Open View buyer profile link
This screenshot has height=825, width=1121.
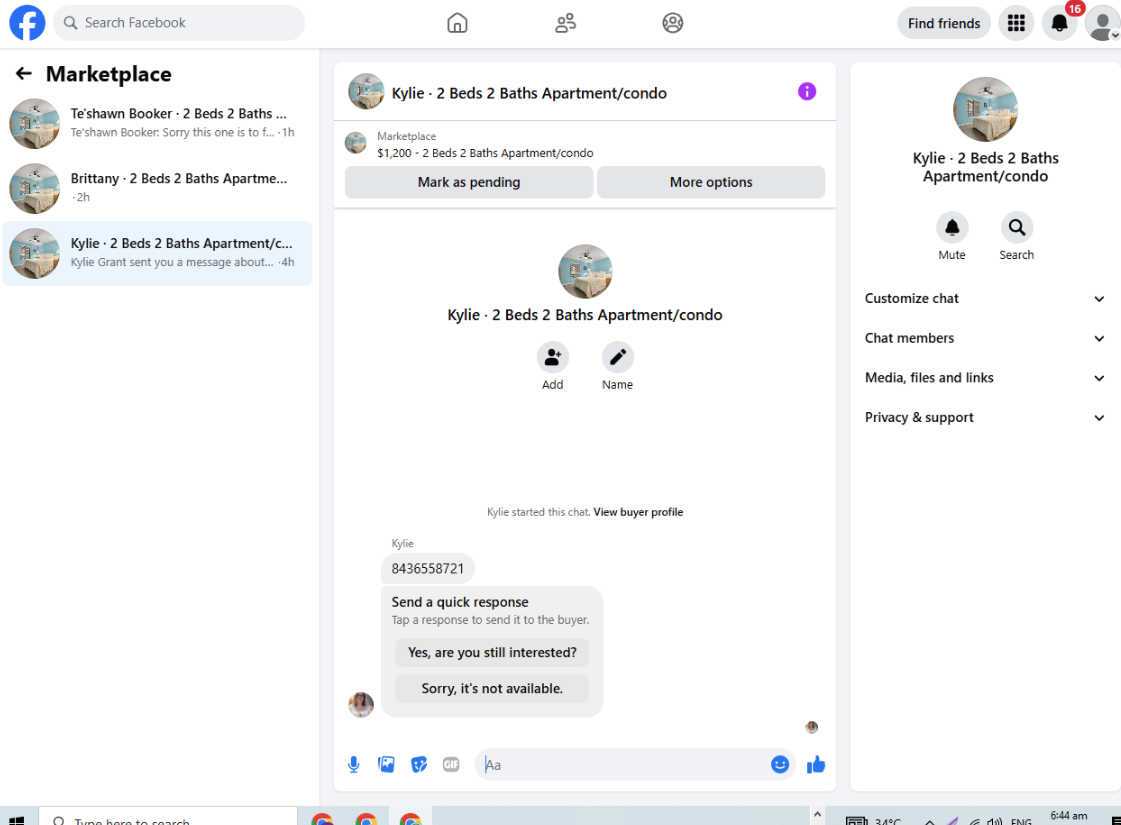tap(638, 512)
